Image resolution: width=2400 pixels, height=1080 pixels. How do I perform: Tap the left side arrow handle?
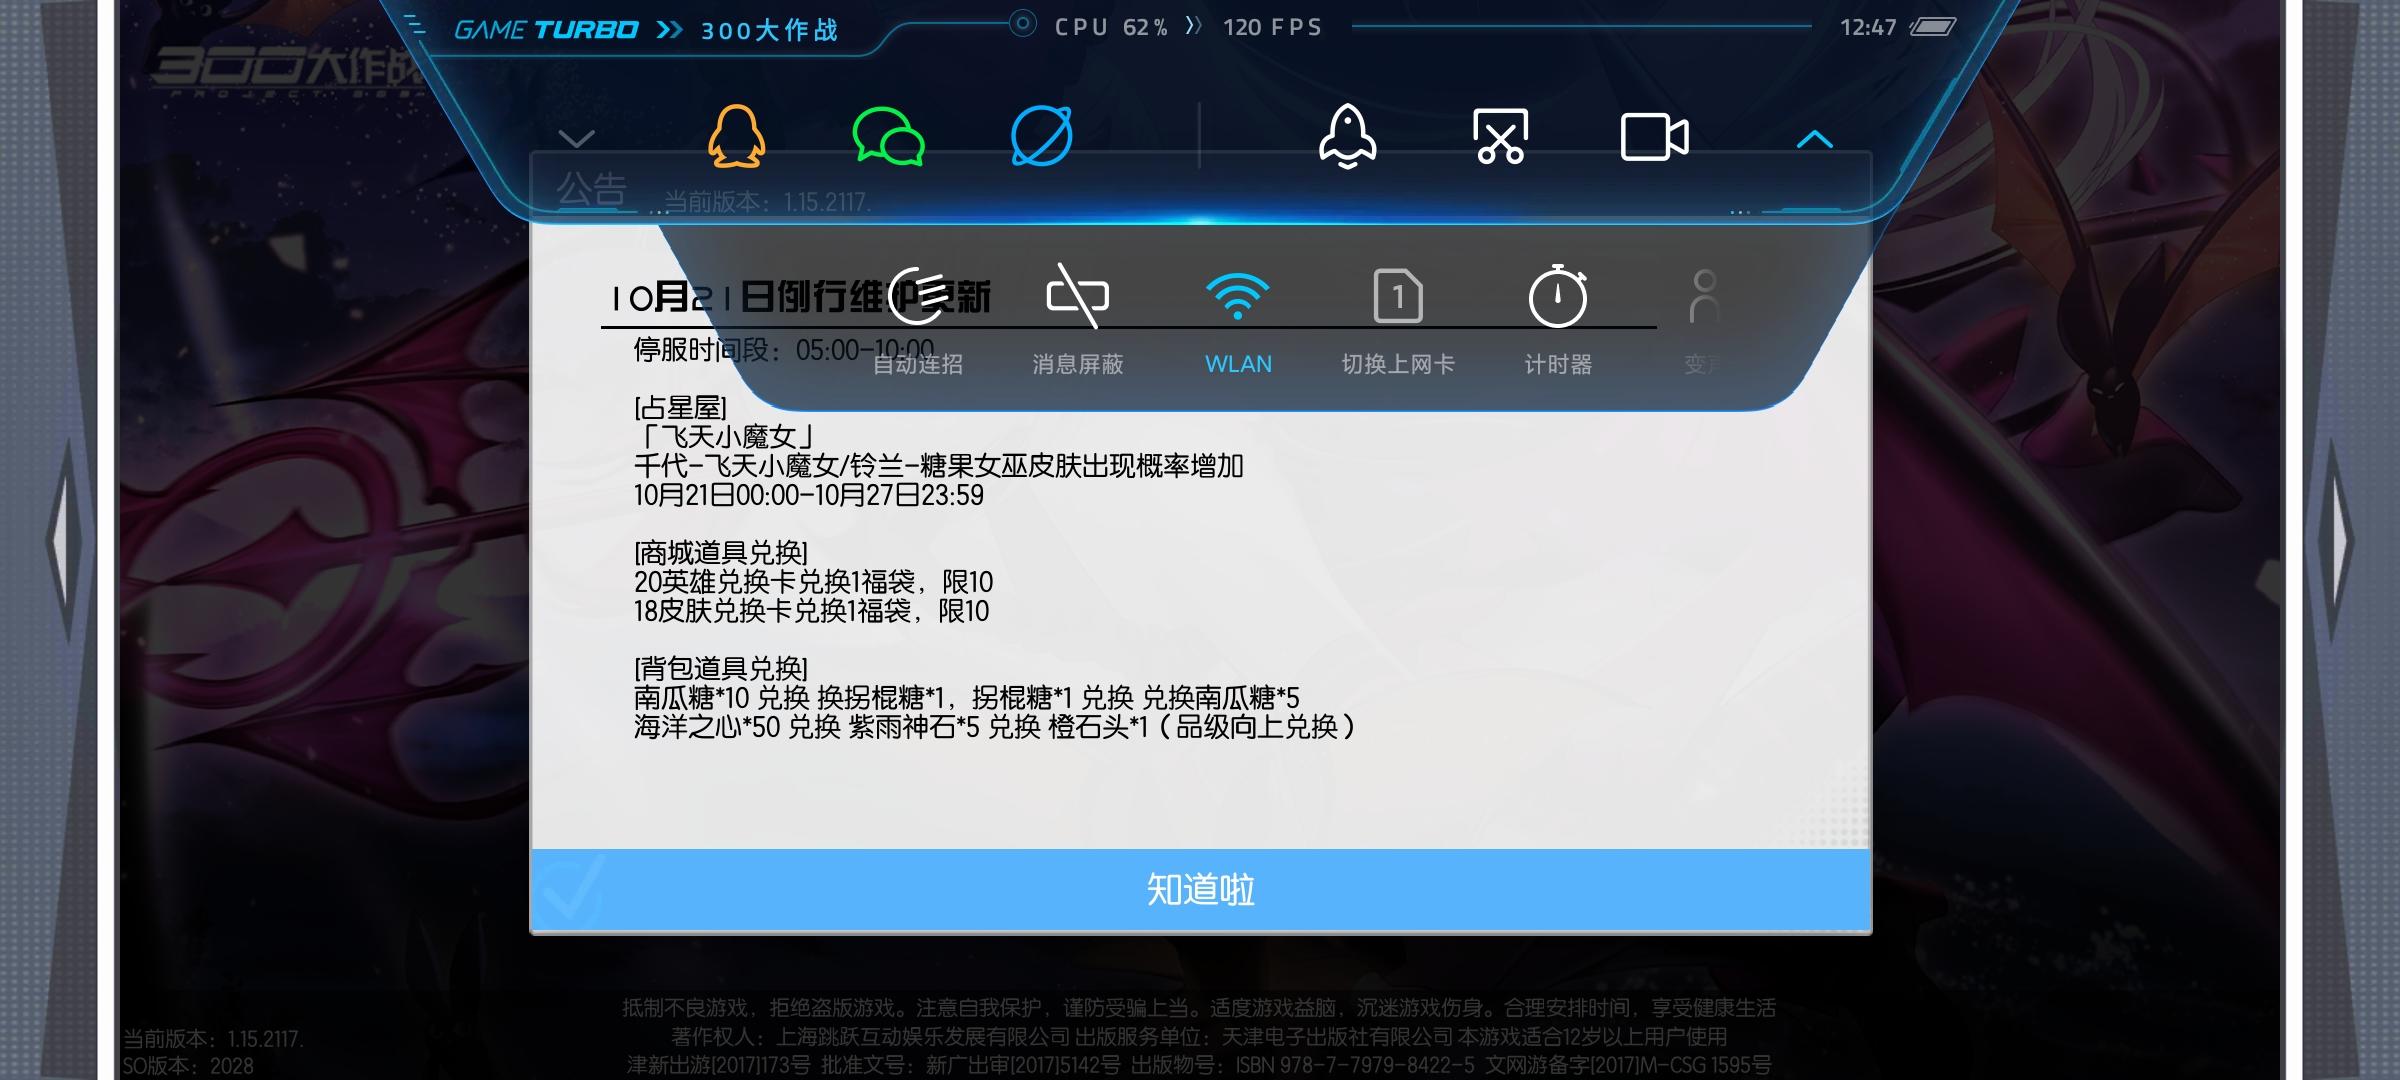pos(62,540)
